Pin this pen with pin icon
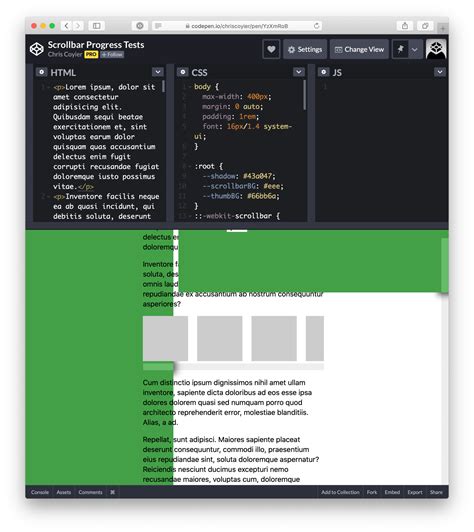 click(x=400, y=50)
